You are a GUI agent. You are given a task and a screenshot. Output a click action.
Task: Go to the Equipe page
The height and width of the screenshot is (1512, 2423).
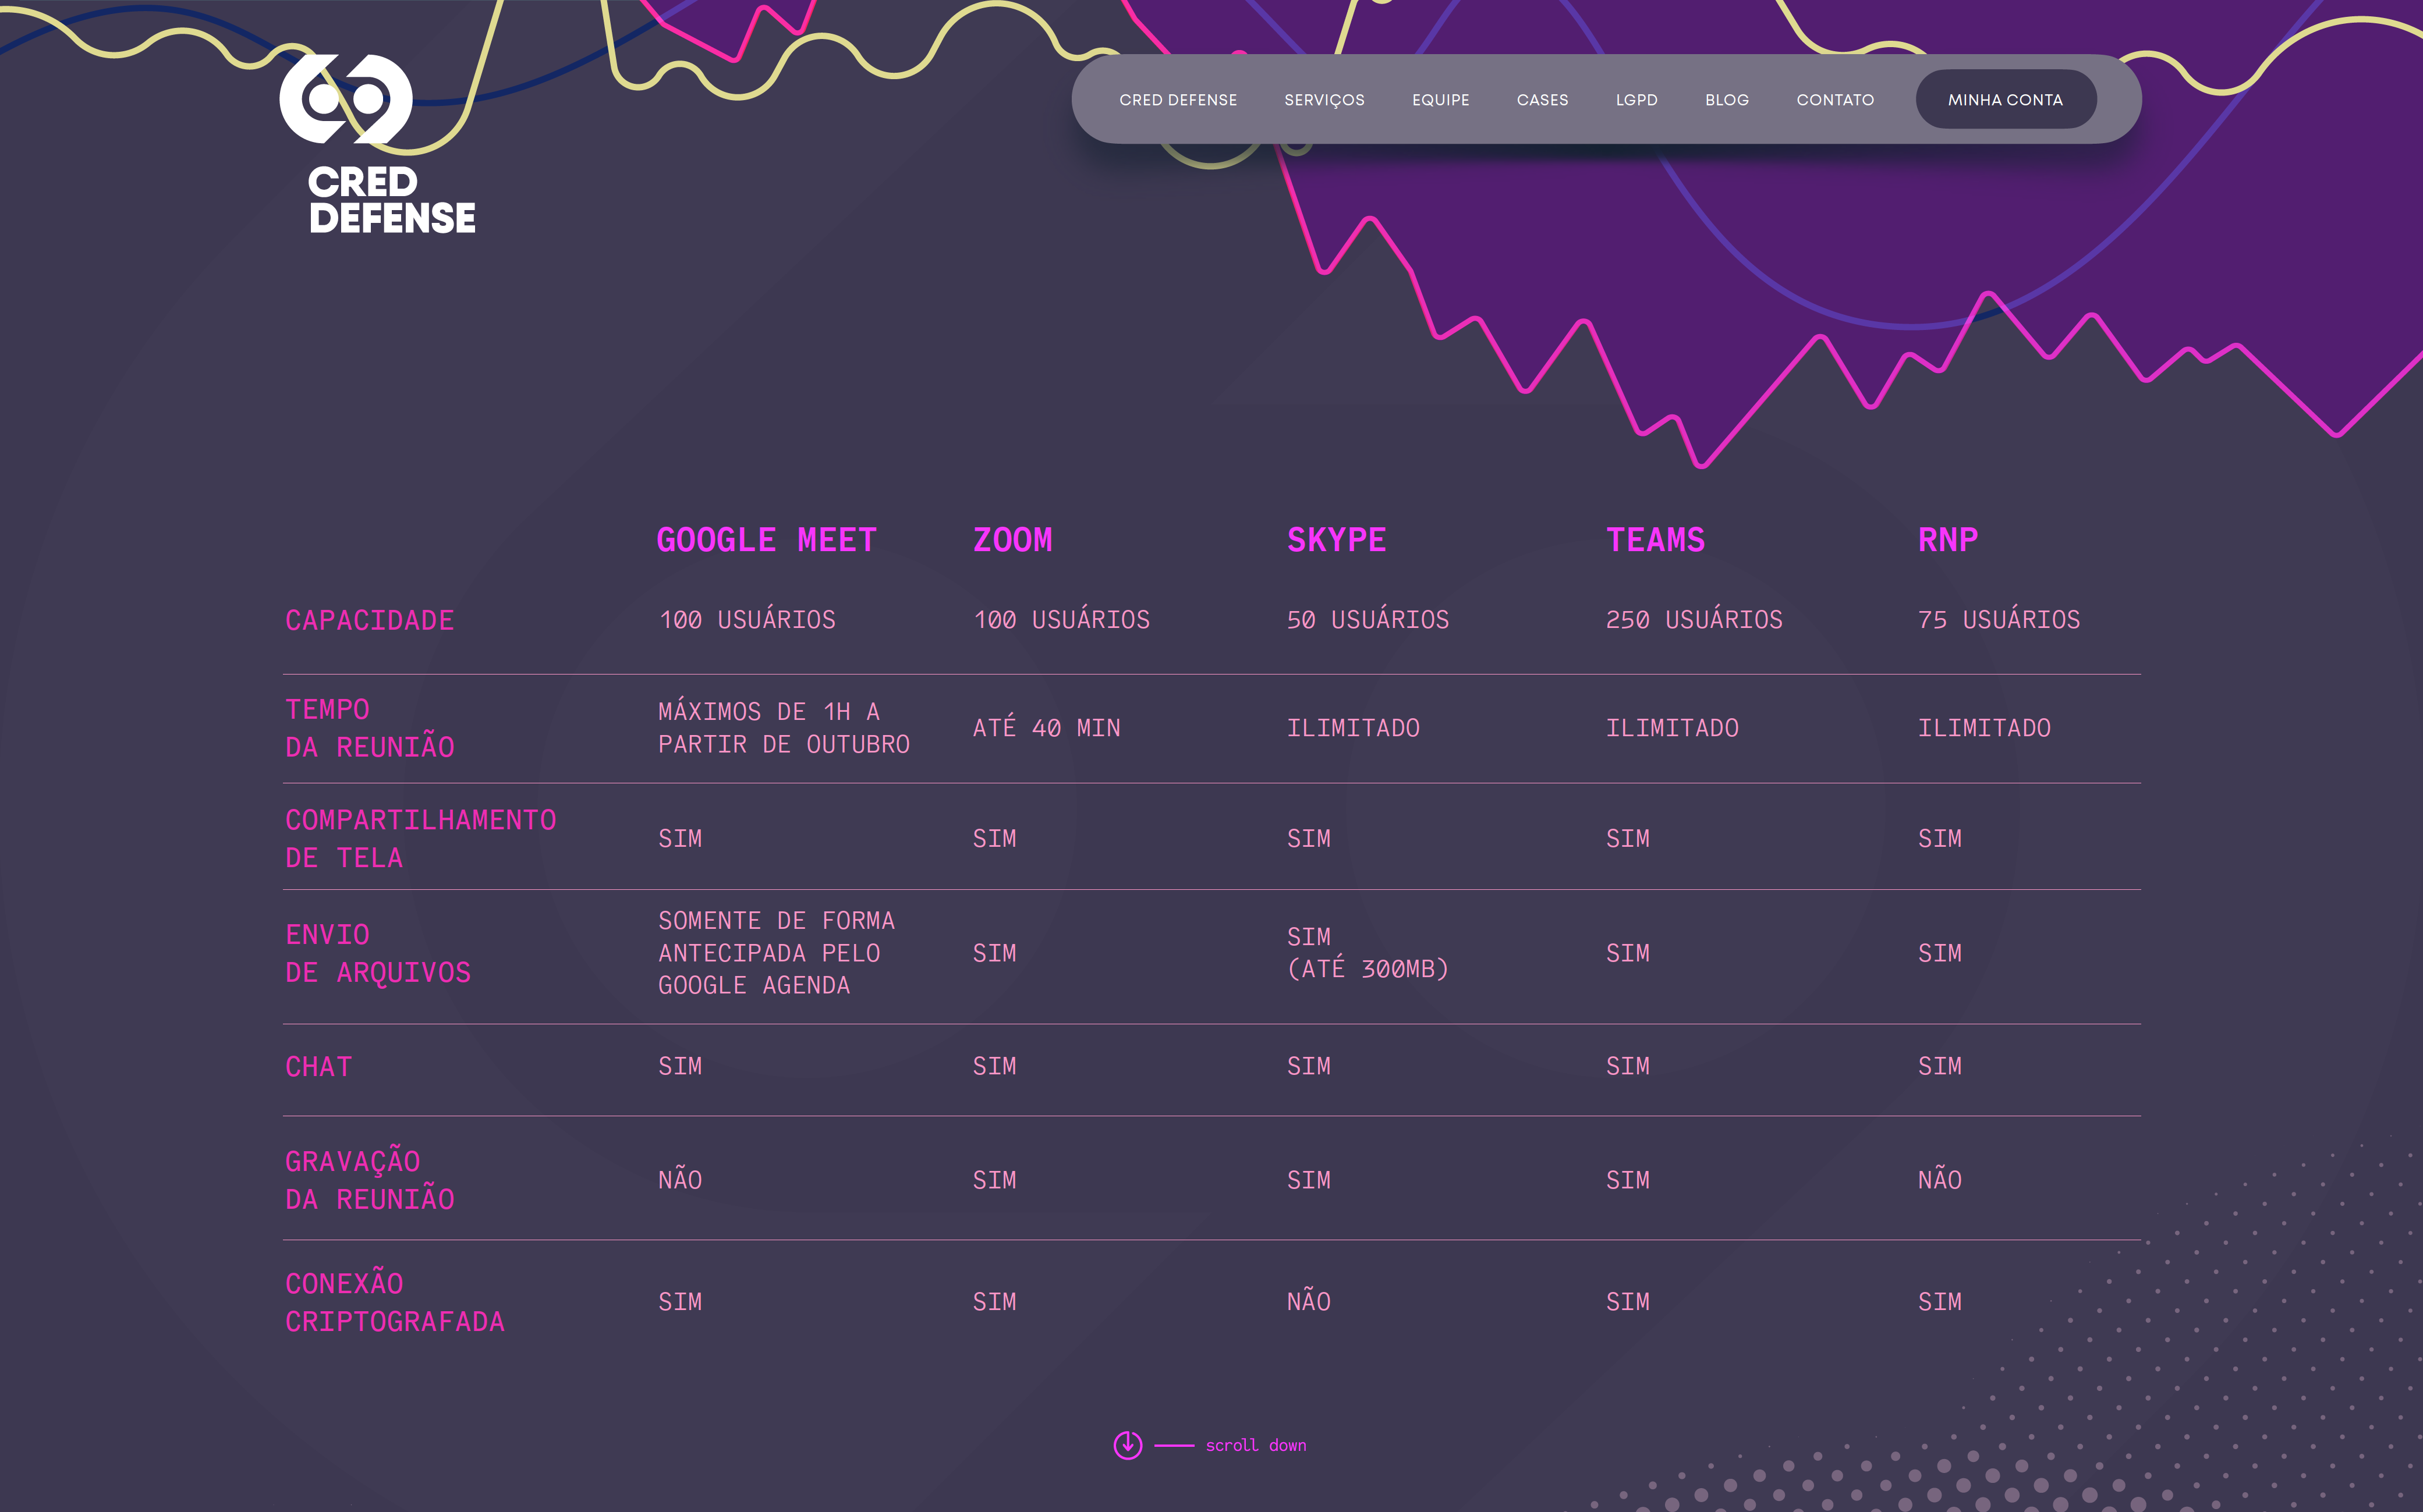point(1440,100)
